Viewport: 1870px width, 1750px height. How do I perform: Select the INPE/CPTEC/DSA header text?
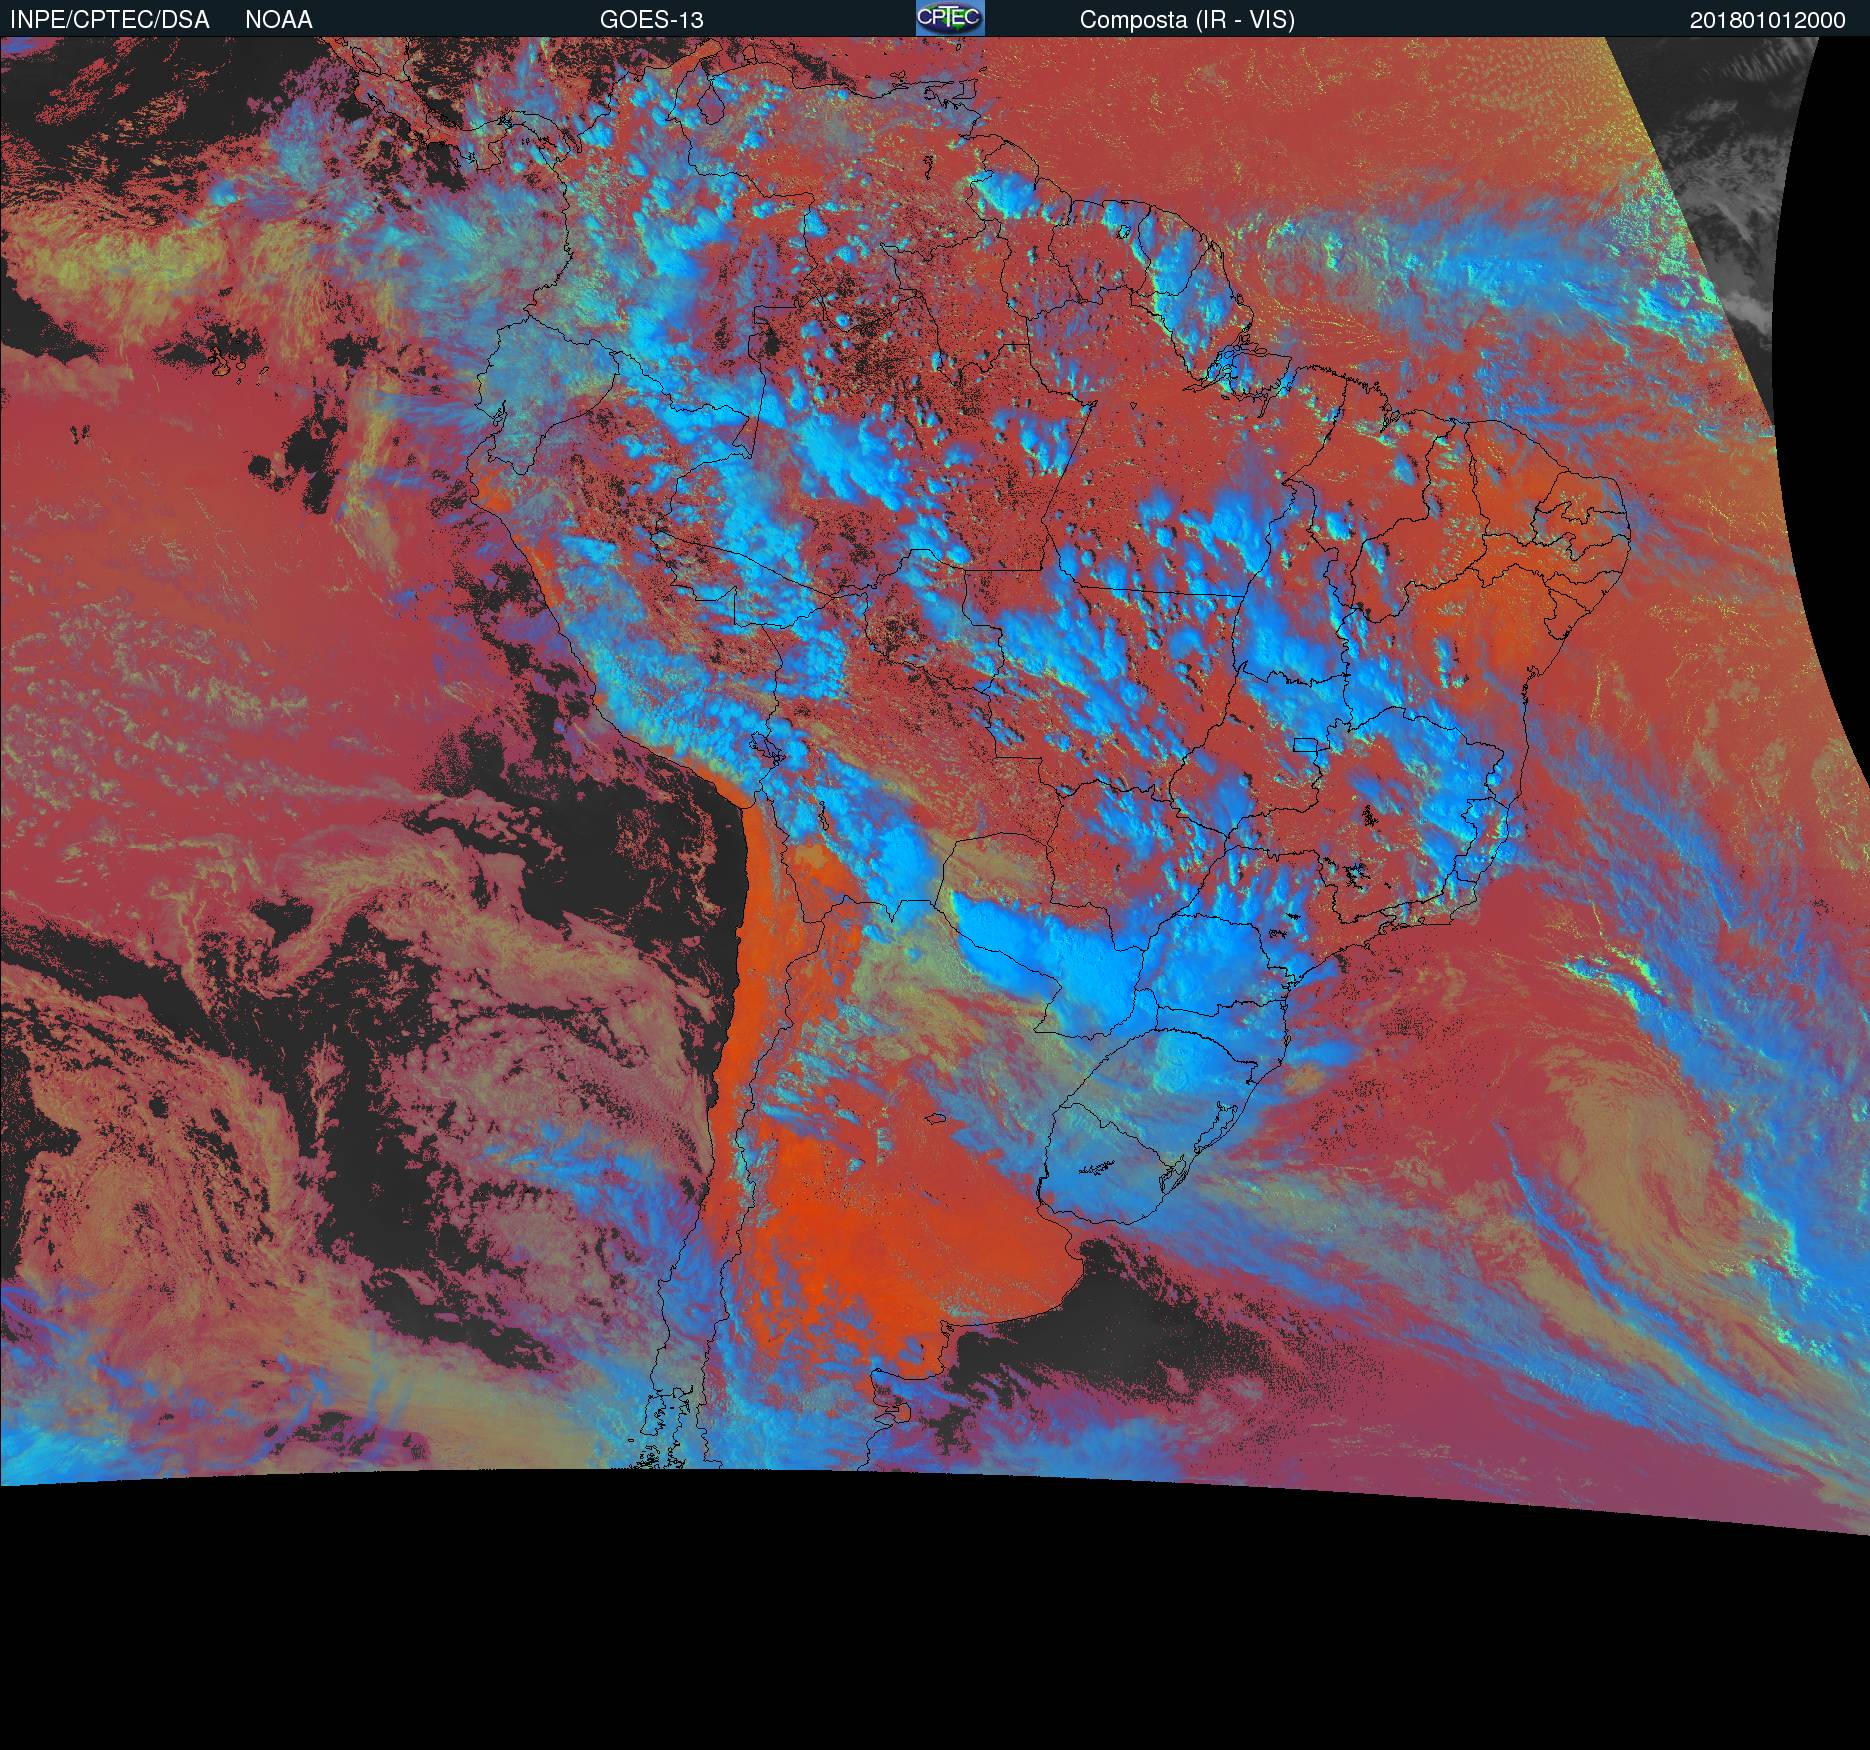point(110,20)
